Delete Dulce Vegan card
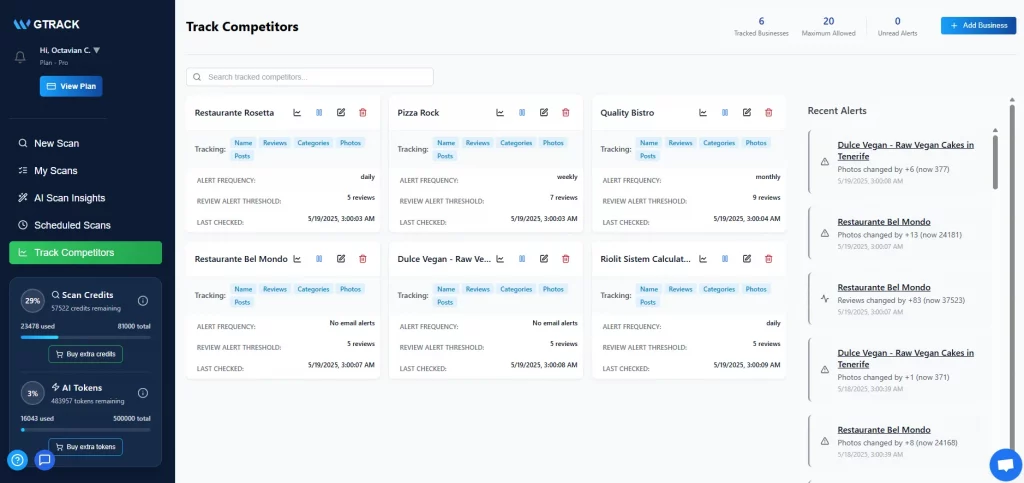The height and width of the screenshot is (483, 1024). [566, 258]
